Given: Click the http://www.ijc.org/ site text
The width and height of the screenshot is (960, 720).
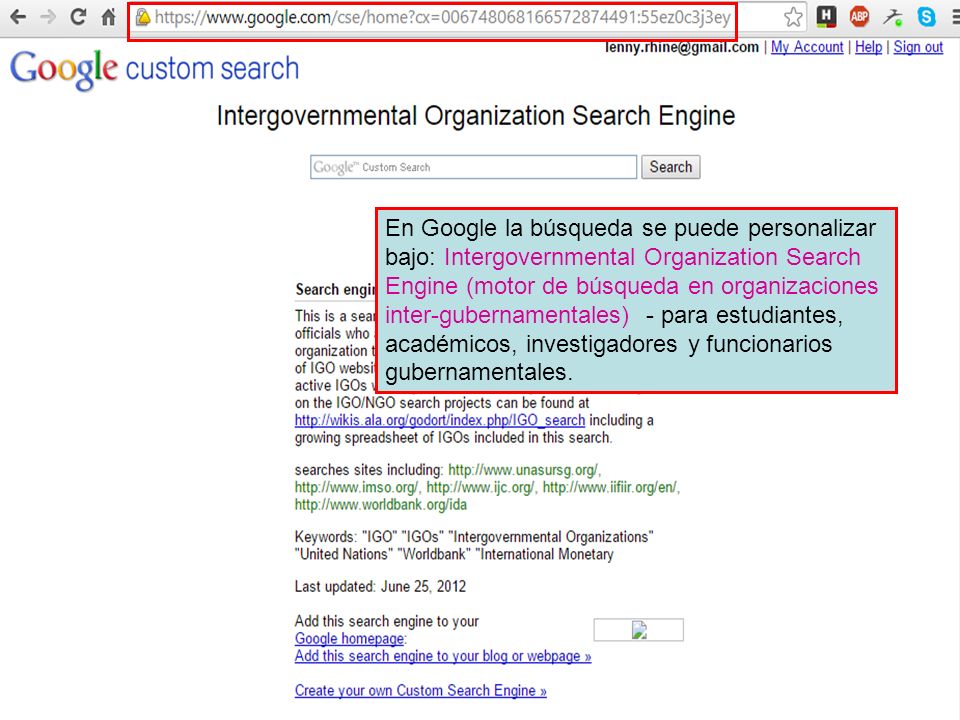Looking at the screenshot, I should tap(481, 488).
